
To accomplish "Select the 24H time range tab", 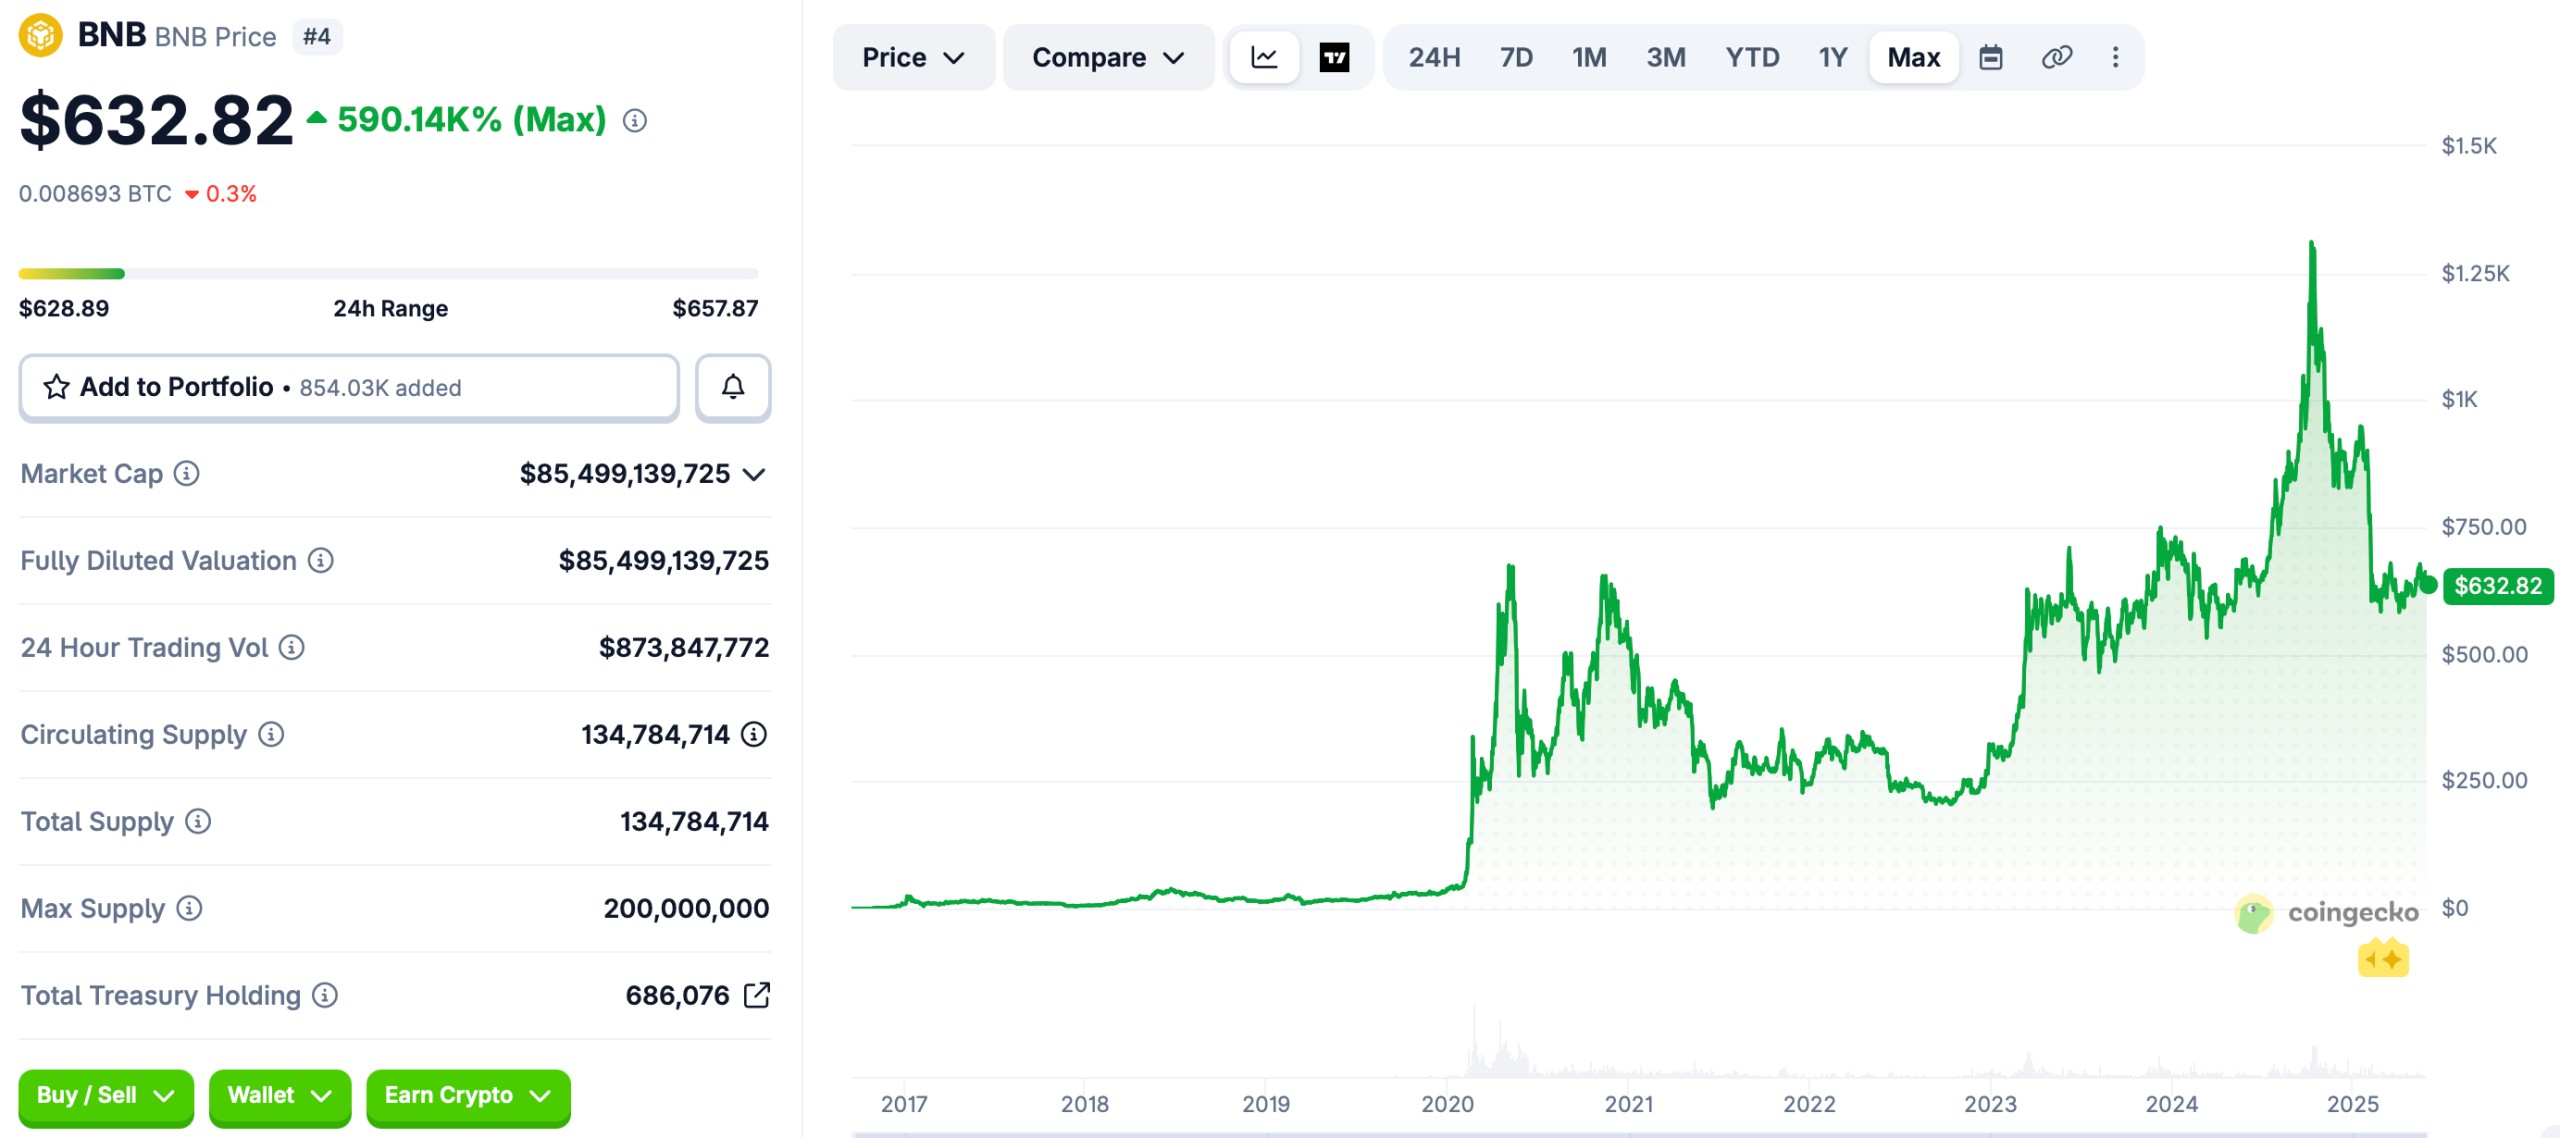I will coord(1434,57).
